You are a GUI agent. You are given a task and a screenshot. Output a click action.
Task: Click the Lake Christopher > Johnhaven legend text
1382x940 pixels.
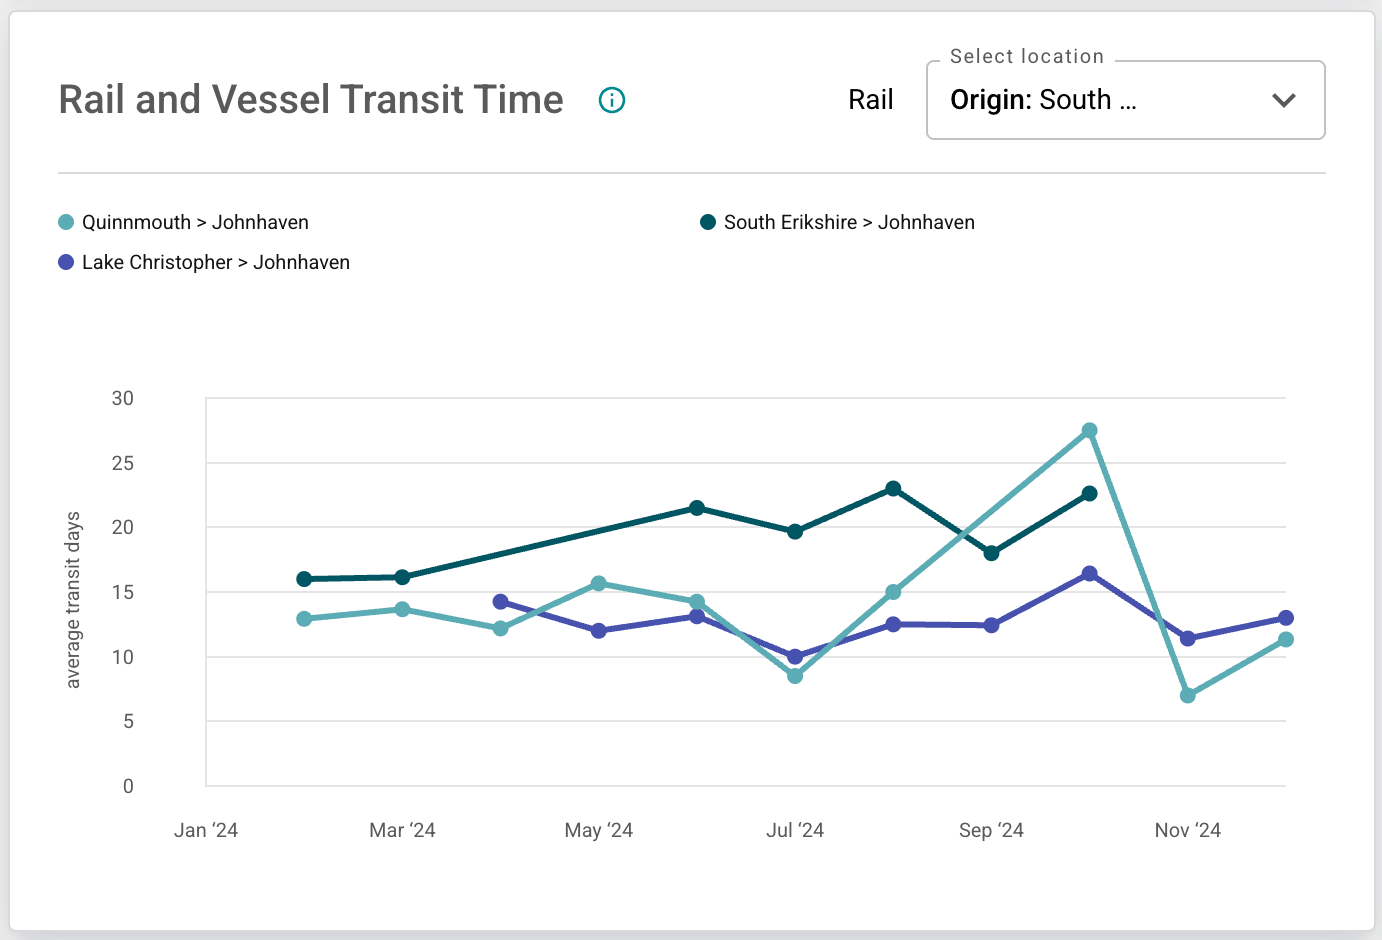pos(216,262)
